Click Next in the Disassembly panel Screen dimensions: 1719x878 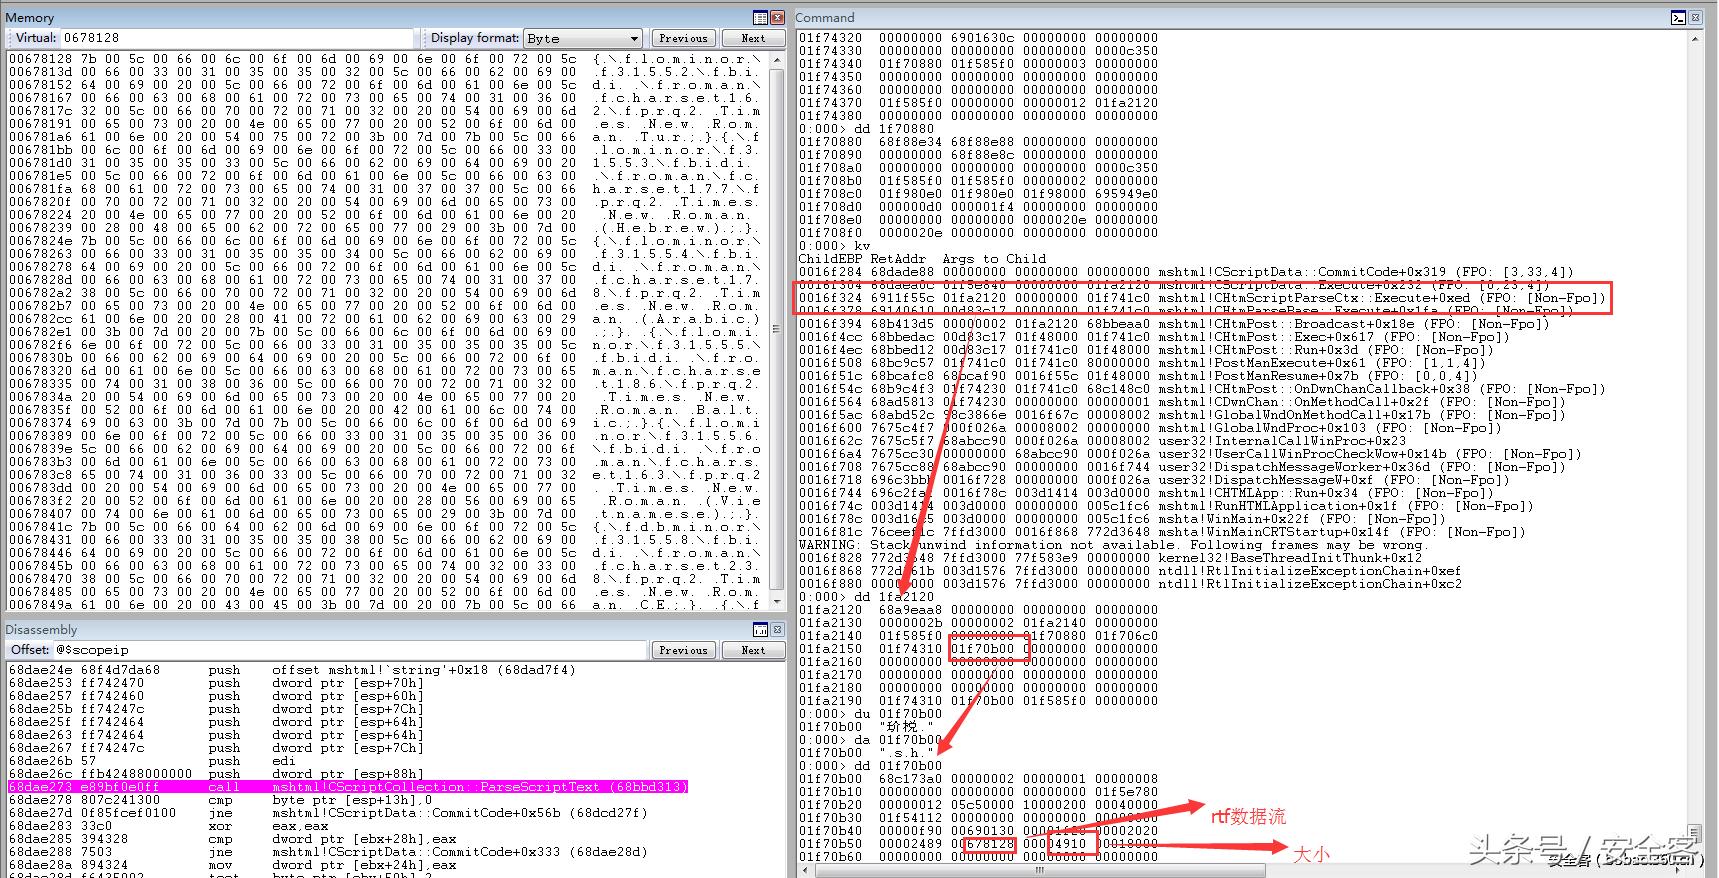pyautogui.click(x=753, y=650)
